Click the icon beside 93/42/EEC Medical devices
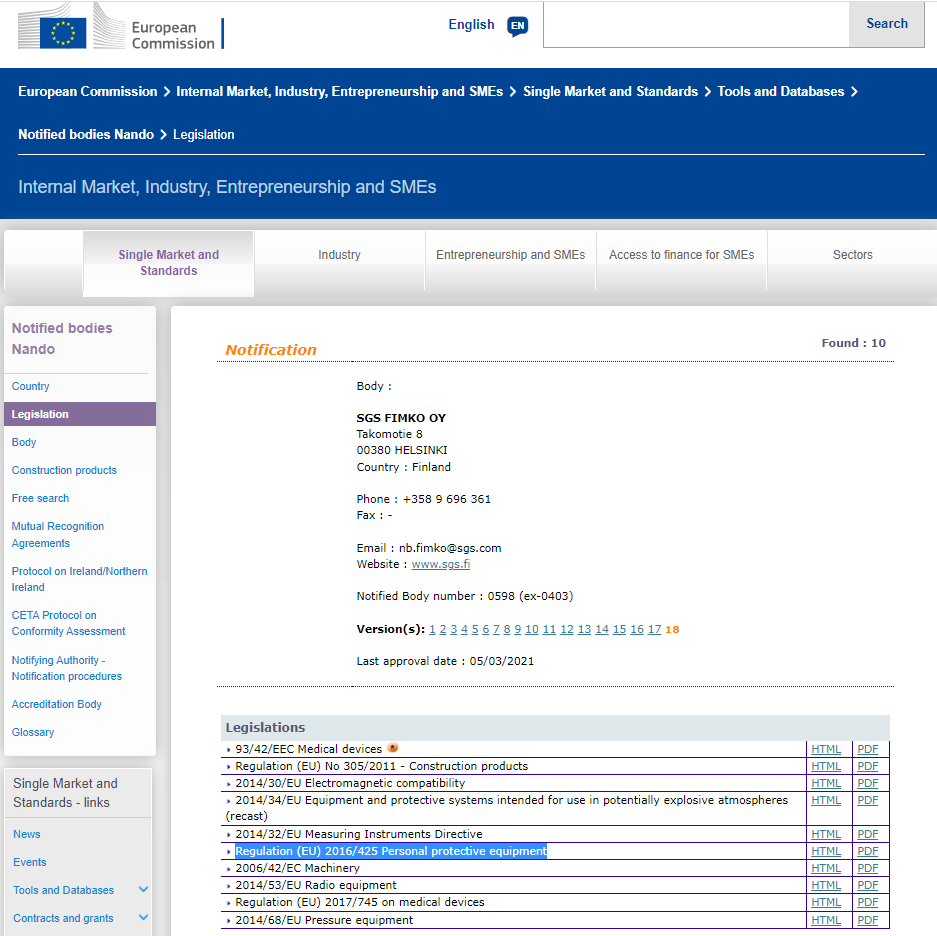 click(393, 748)
